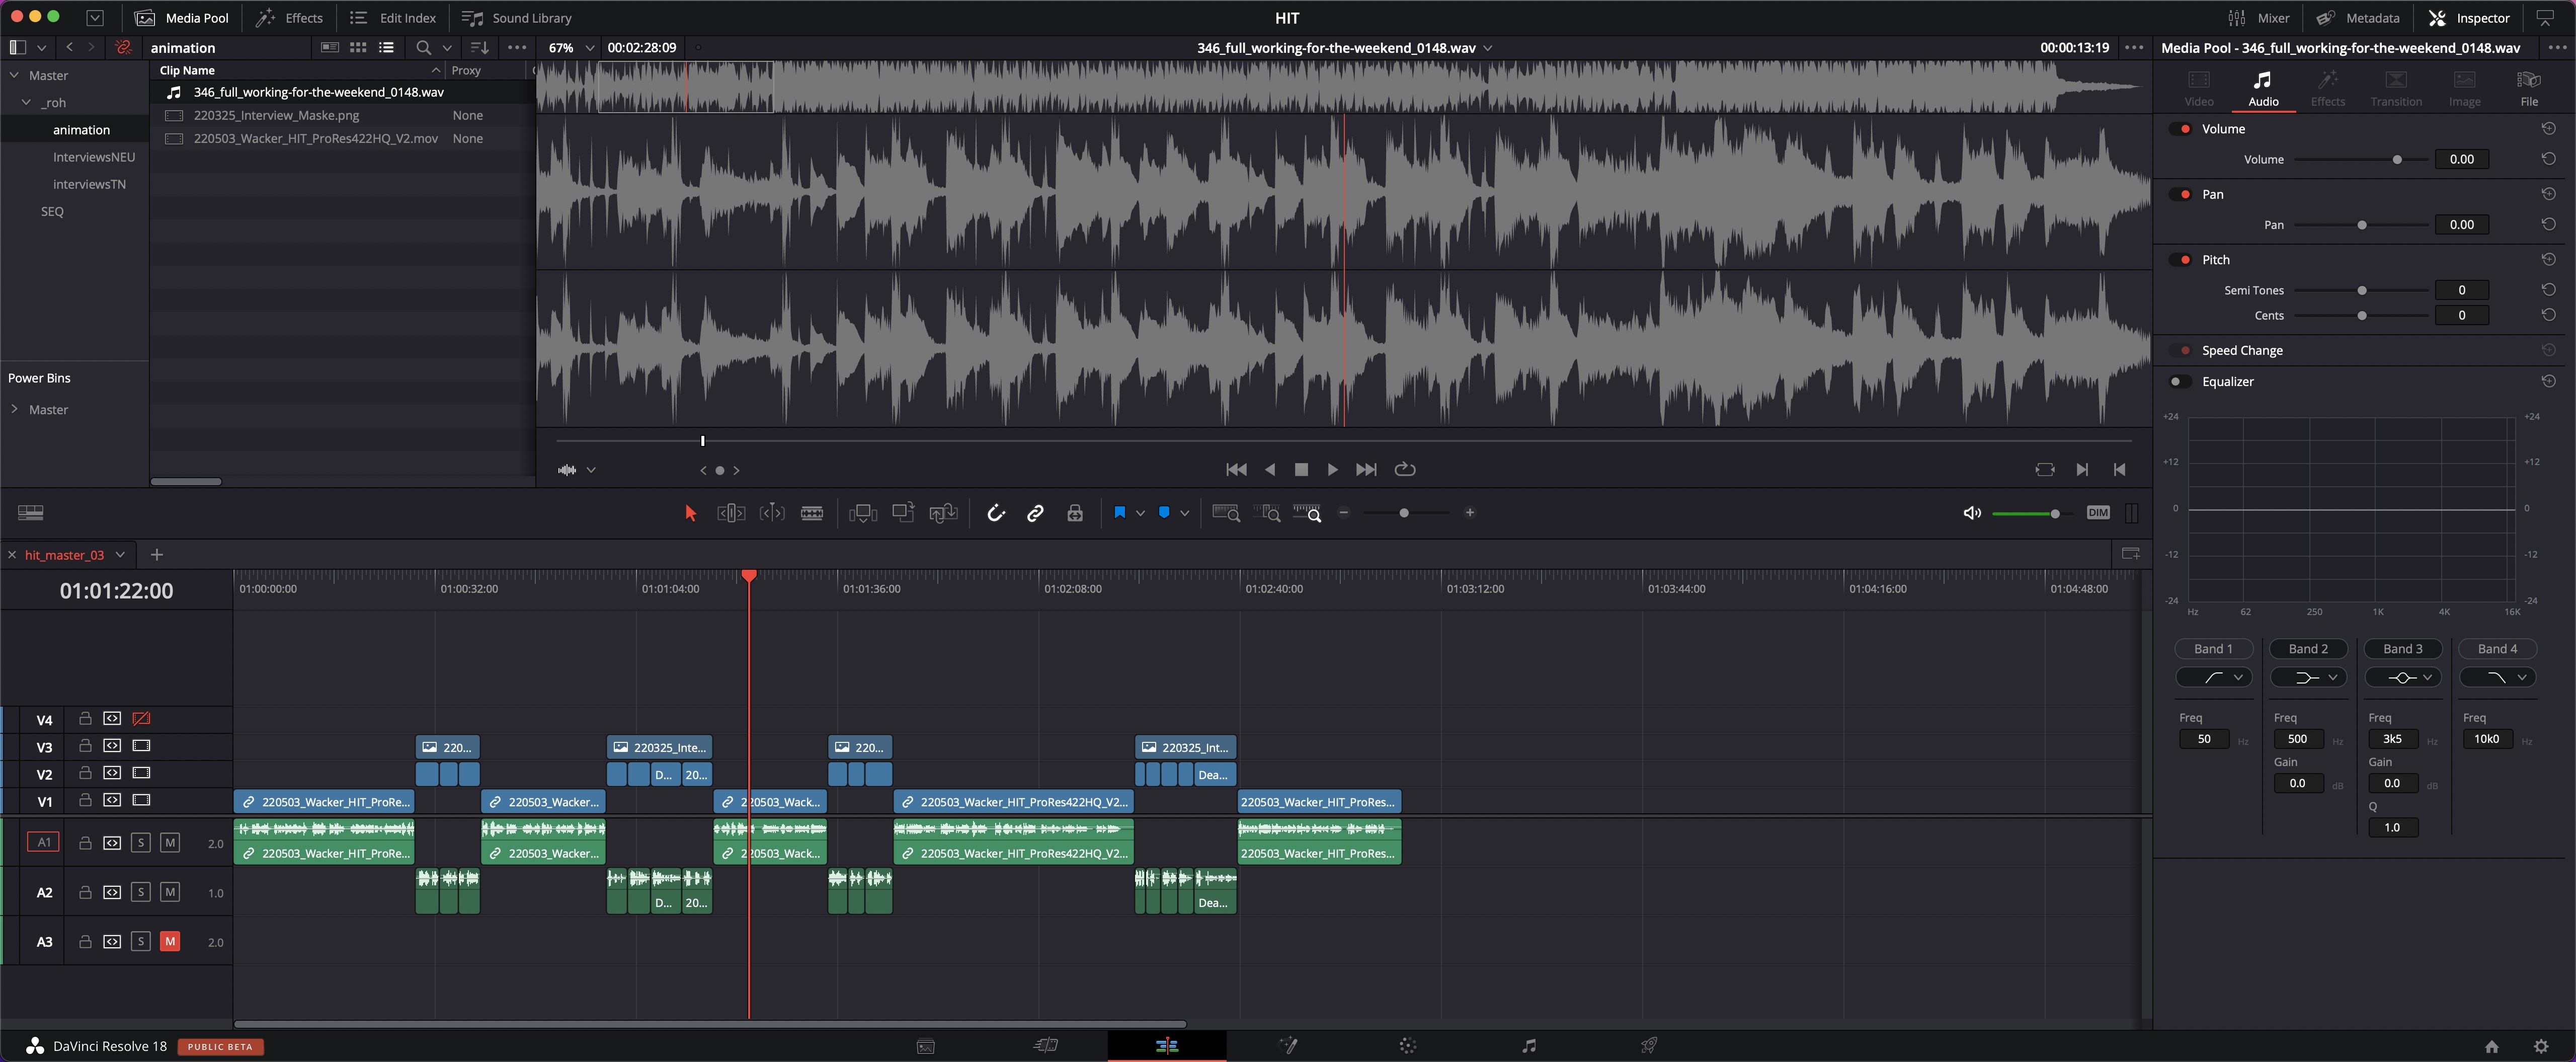
Task: Open the Sound Library panel
Action: [517, 18]
